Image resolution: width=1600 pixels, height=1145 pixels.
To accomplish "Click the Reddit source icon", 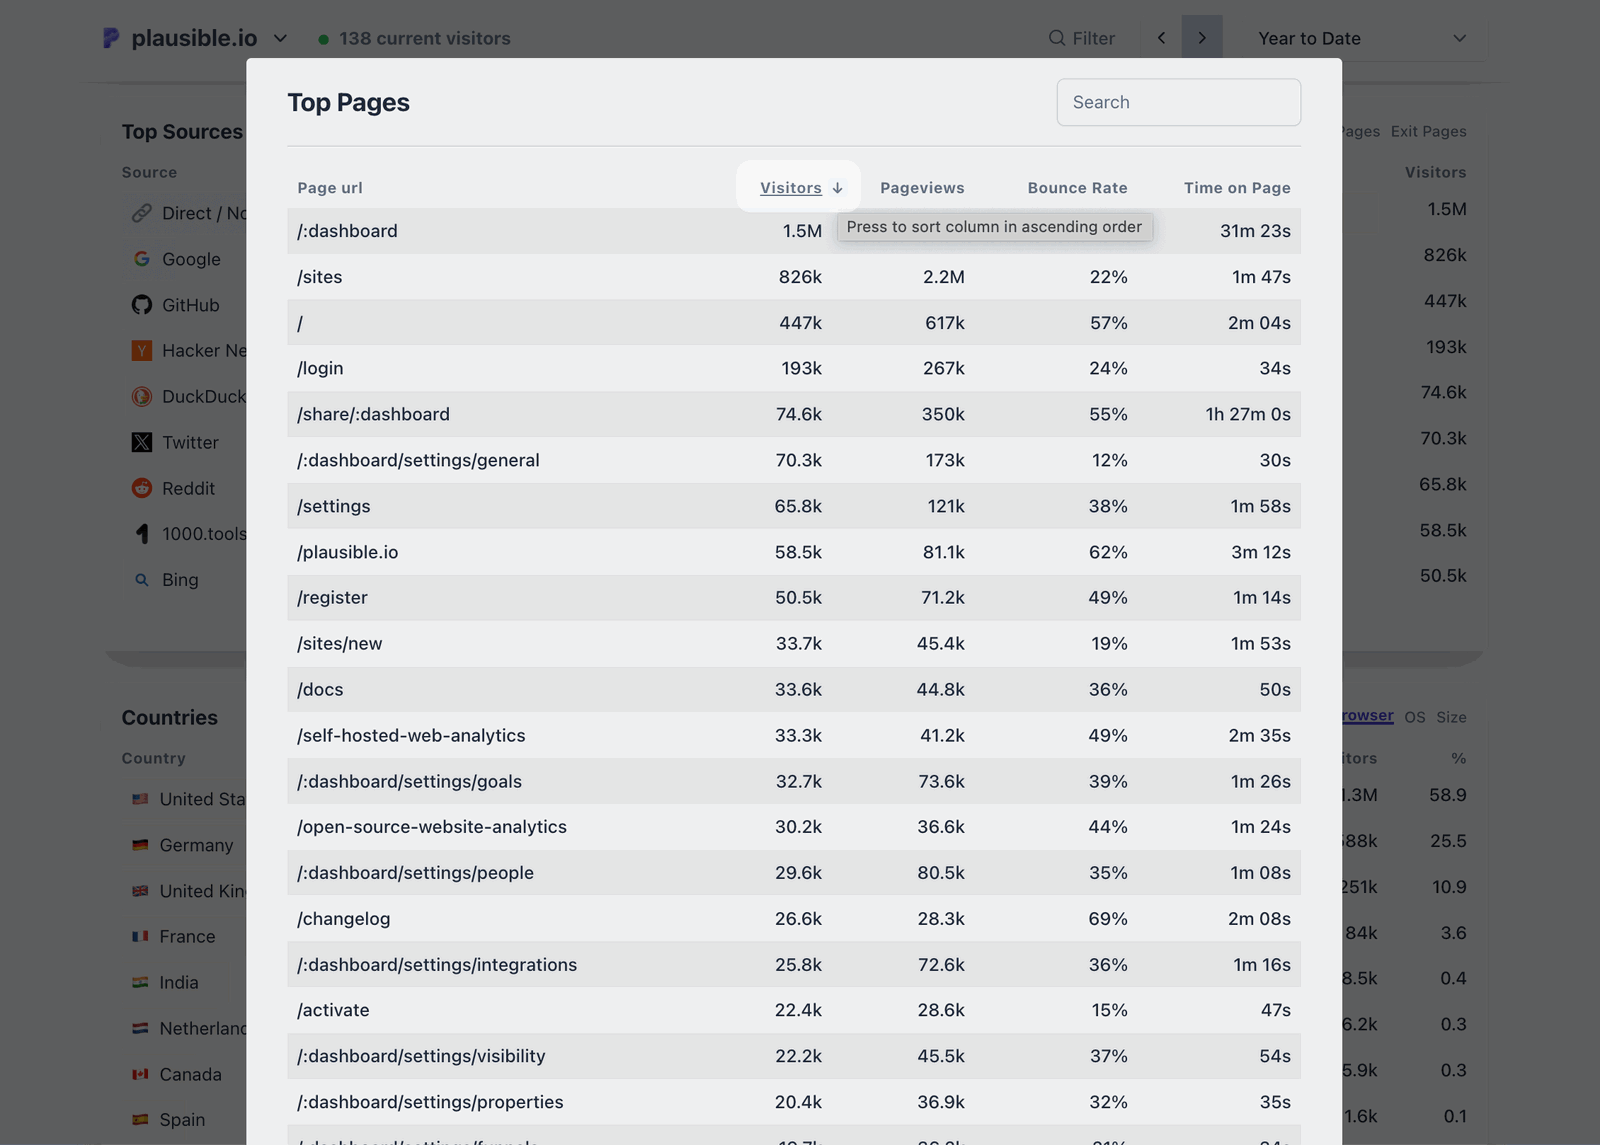I will coord(142,488).
